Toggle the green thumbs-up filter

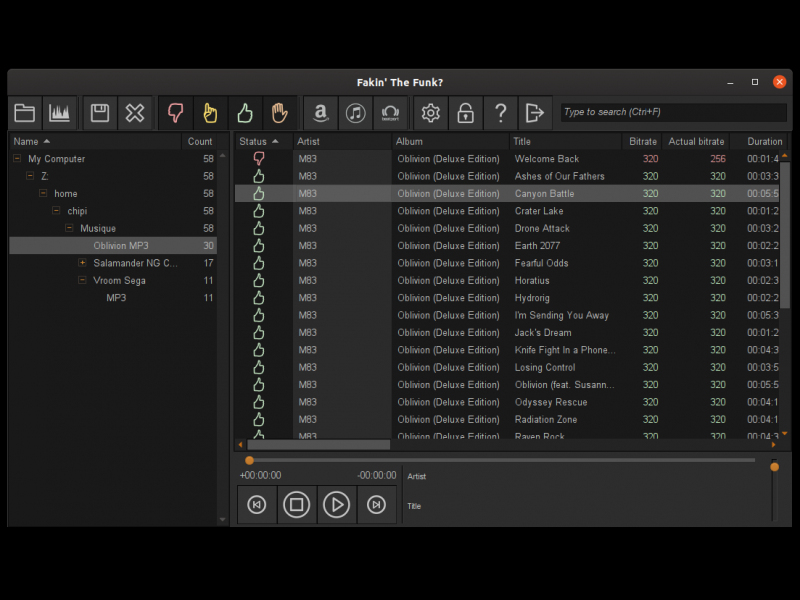pos(243,113)
